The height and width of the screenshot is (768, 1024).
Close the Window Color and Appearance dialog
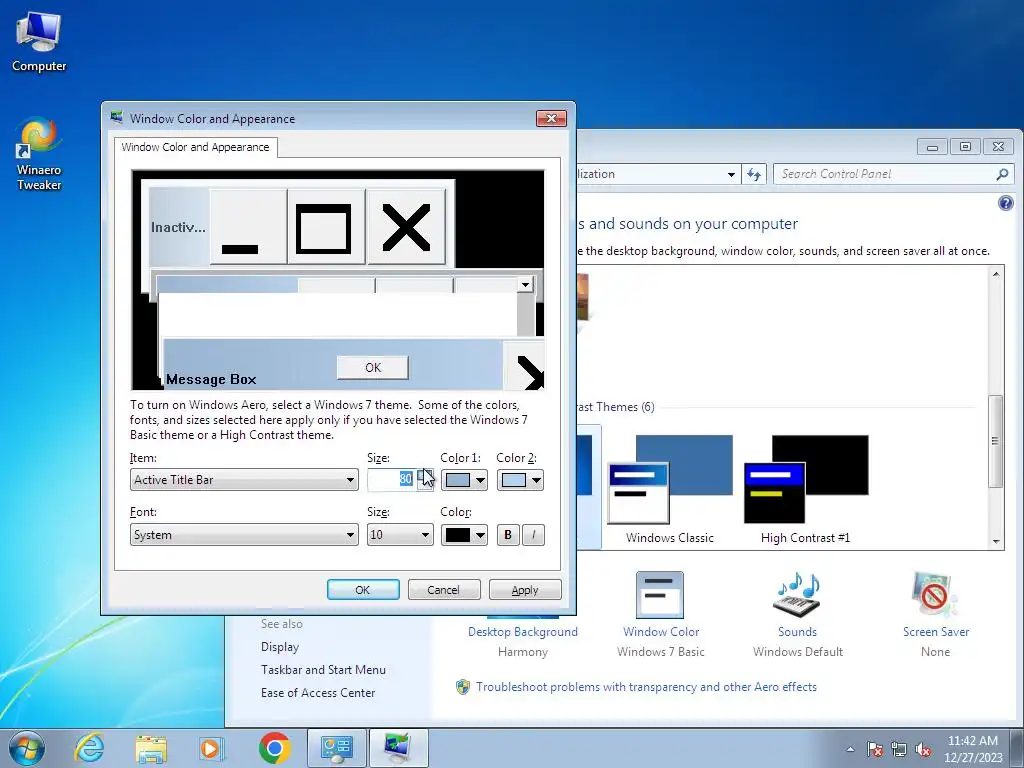551,118
